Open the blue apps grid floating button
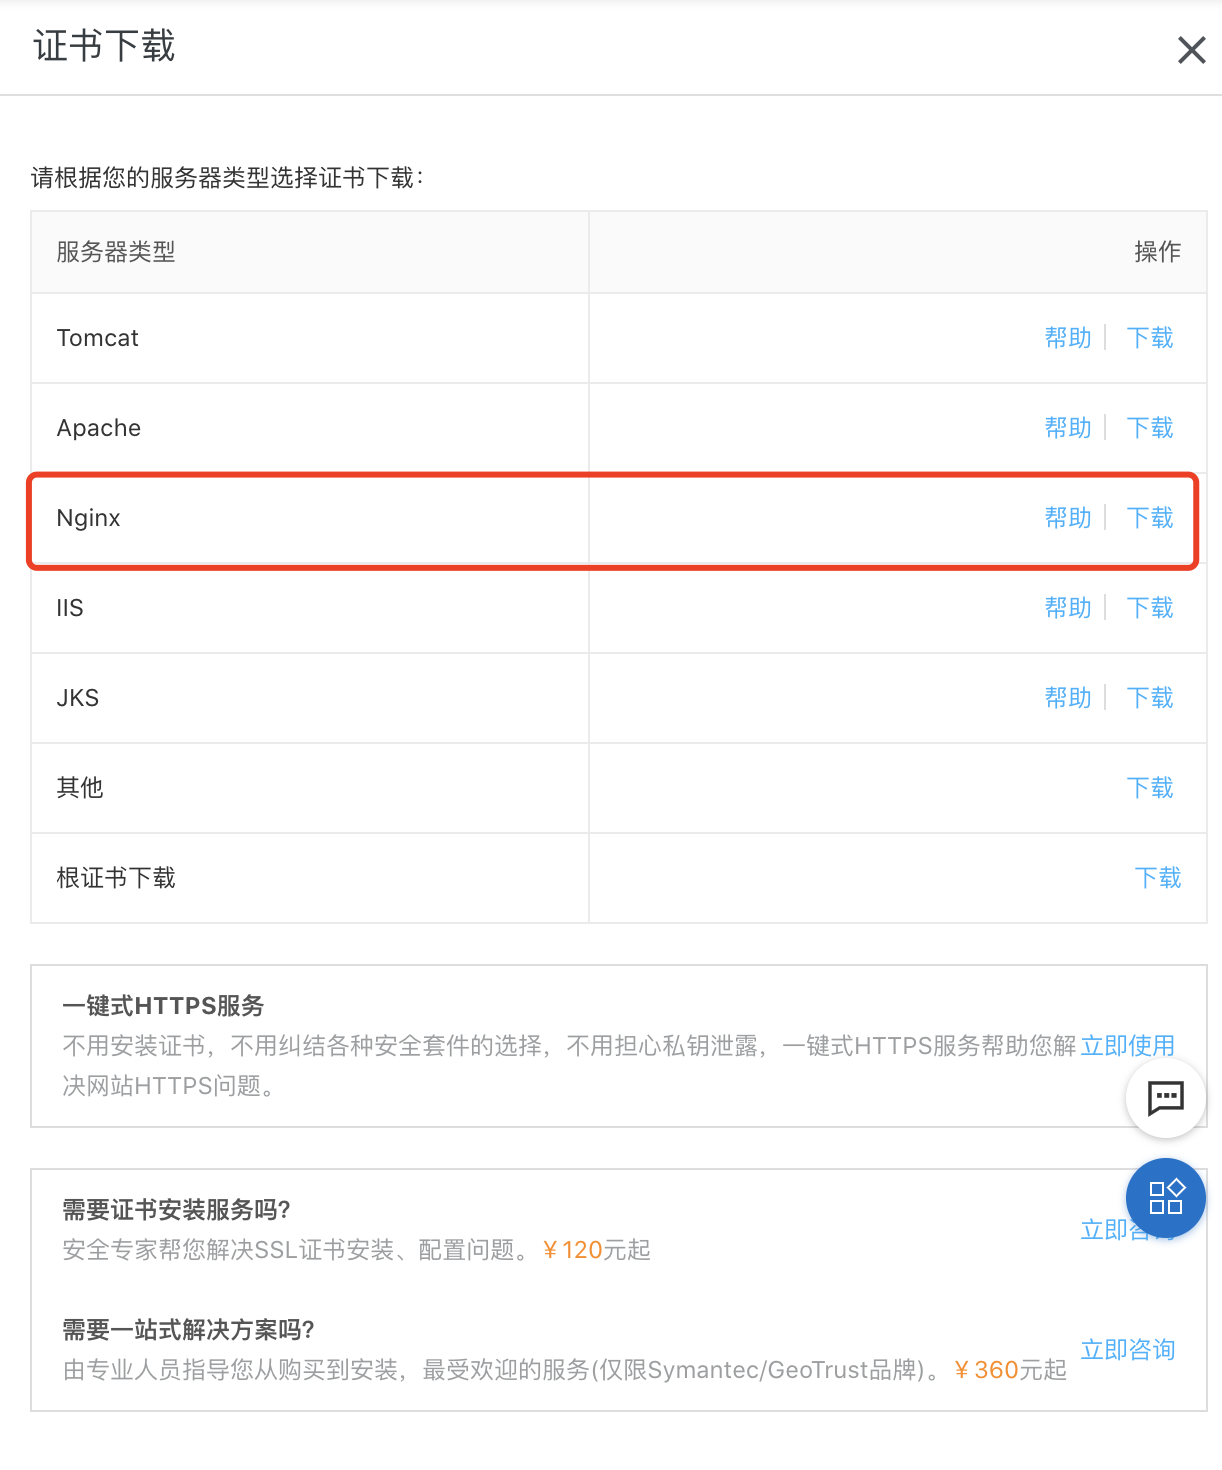This screenshot has width=1222, height=1470. pos(1165,1198)
